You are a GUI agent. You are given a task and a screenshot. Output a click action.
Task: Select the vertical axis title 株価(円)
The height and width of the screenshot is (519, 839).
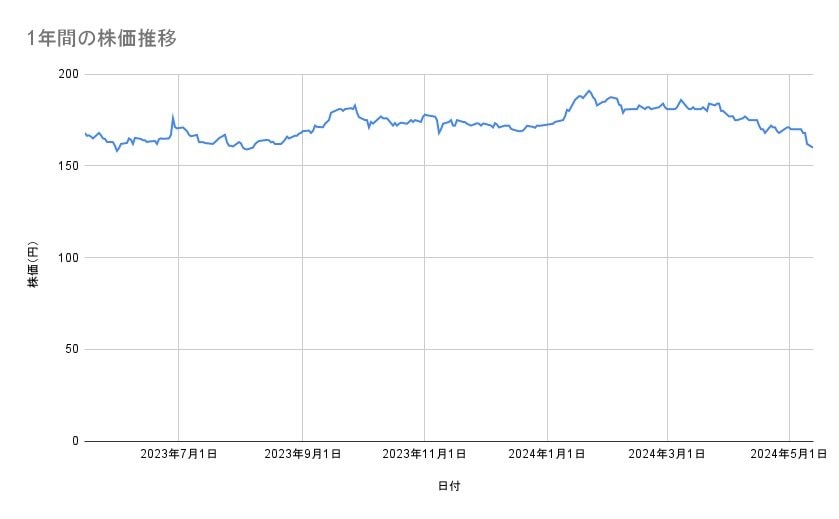[x=33, y=265]
